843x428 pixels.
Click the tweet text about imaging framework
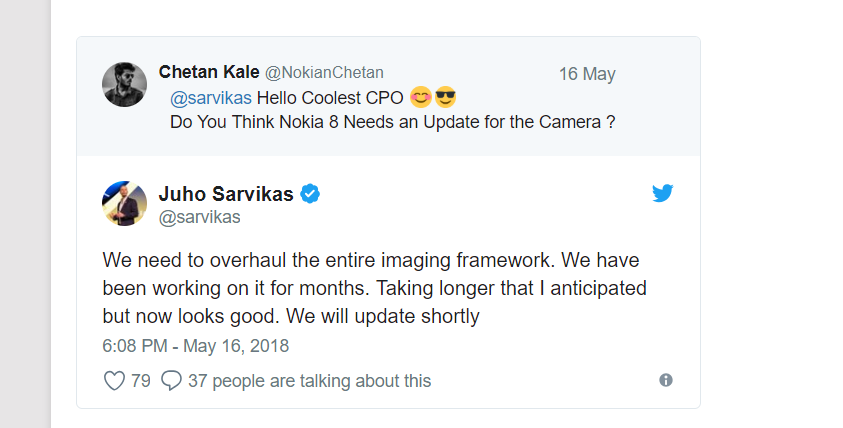pos(374,288)
